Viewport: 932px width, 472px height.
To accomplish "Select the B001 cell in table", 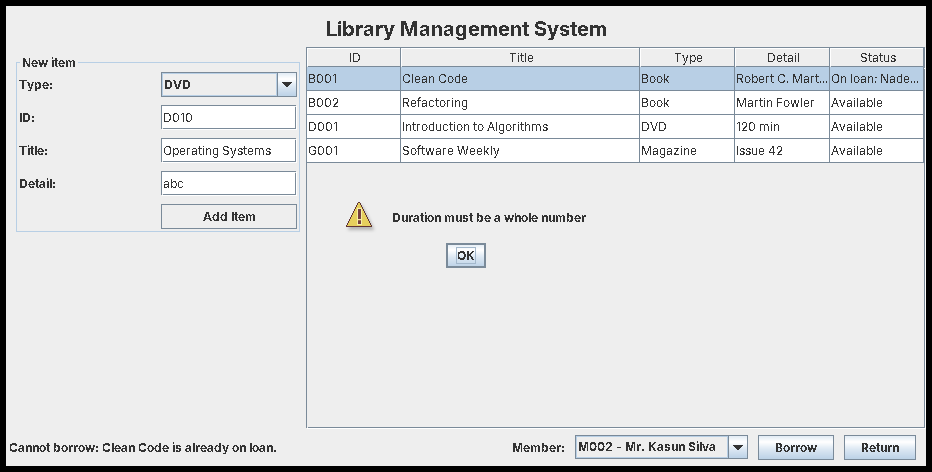I will 354,78.
